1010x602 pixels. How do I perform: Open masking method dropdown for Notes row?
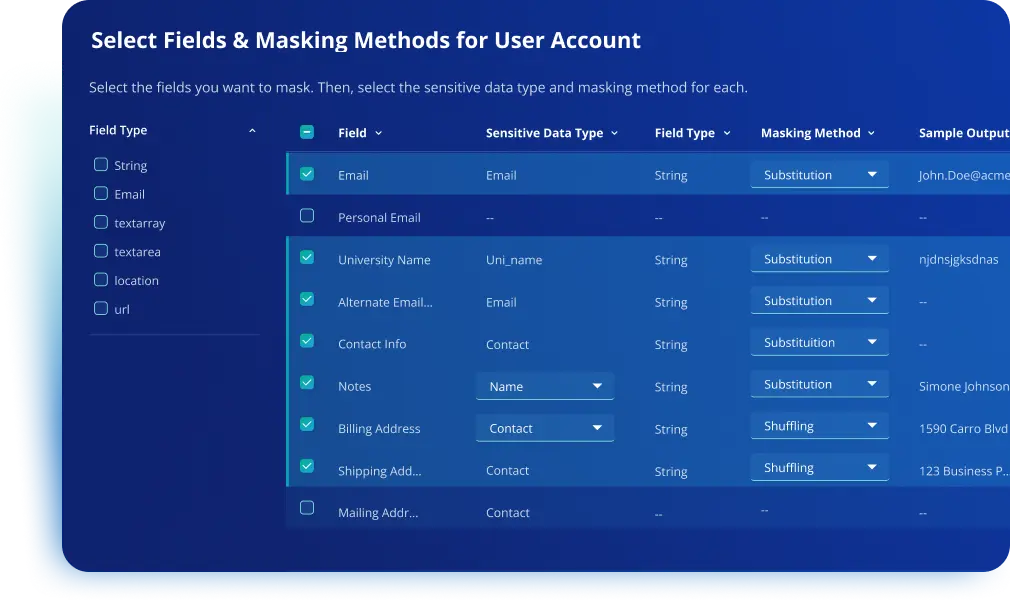819,384
